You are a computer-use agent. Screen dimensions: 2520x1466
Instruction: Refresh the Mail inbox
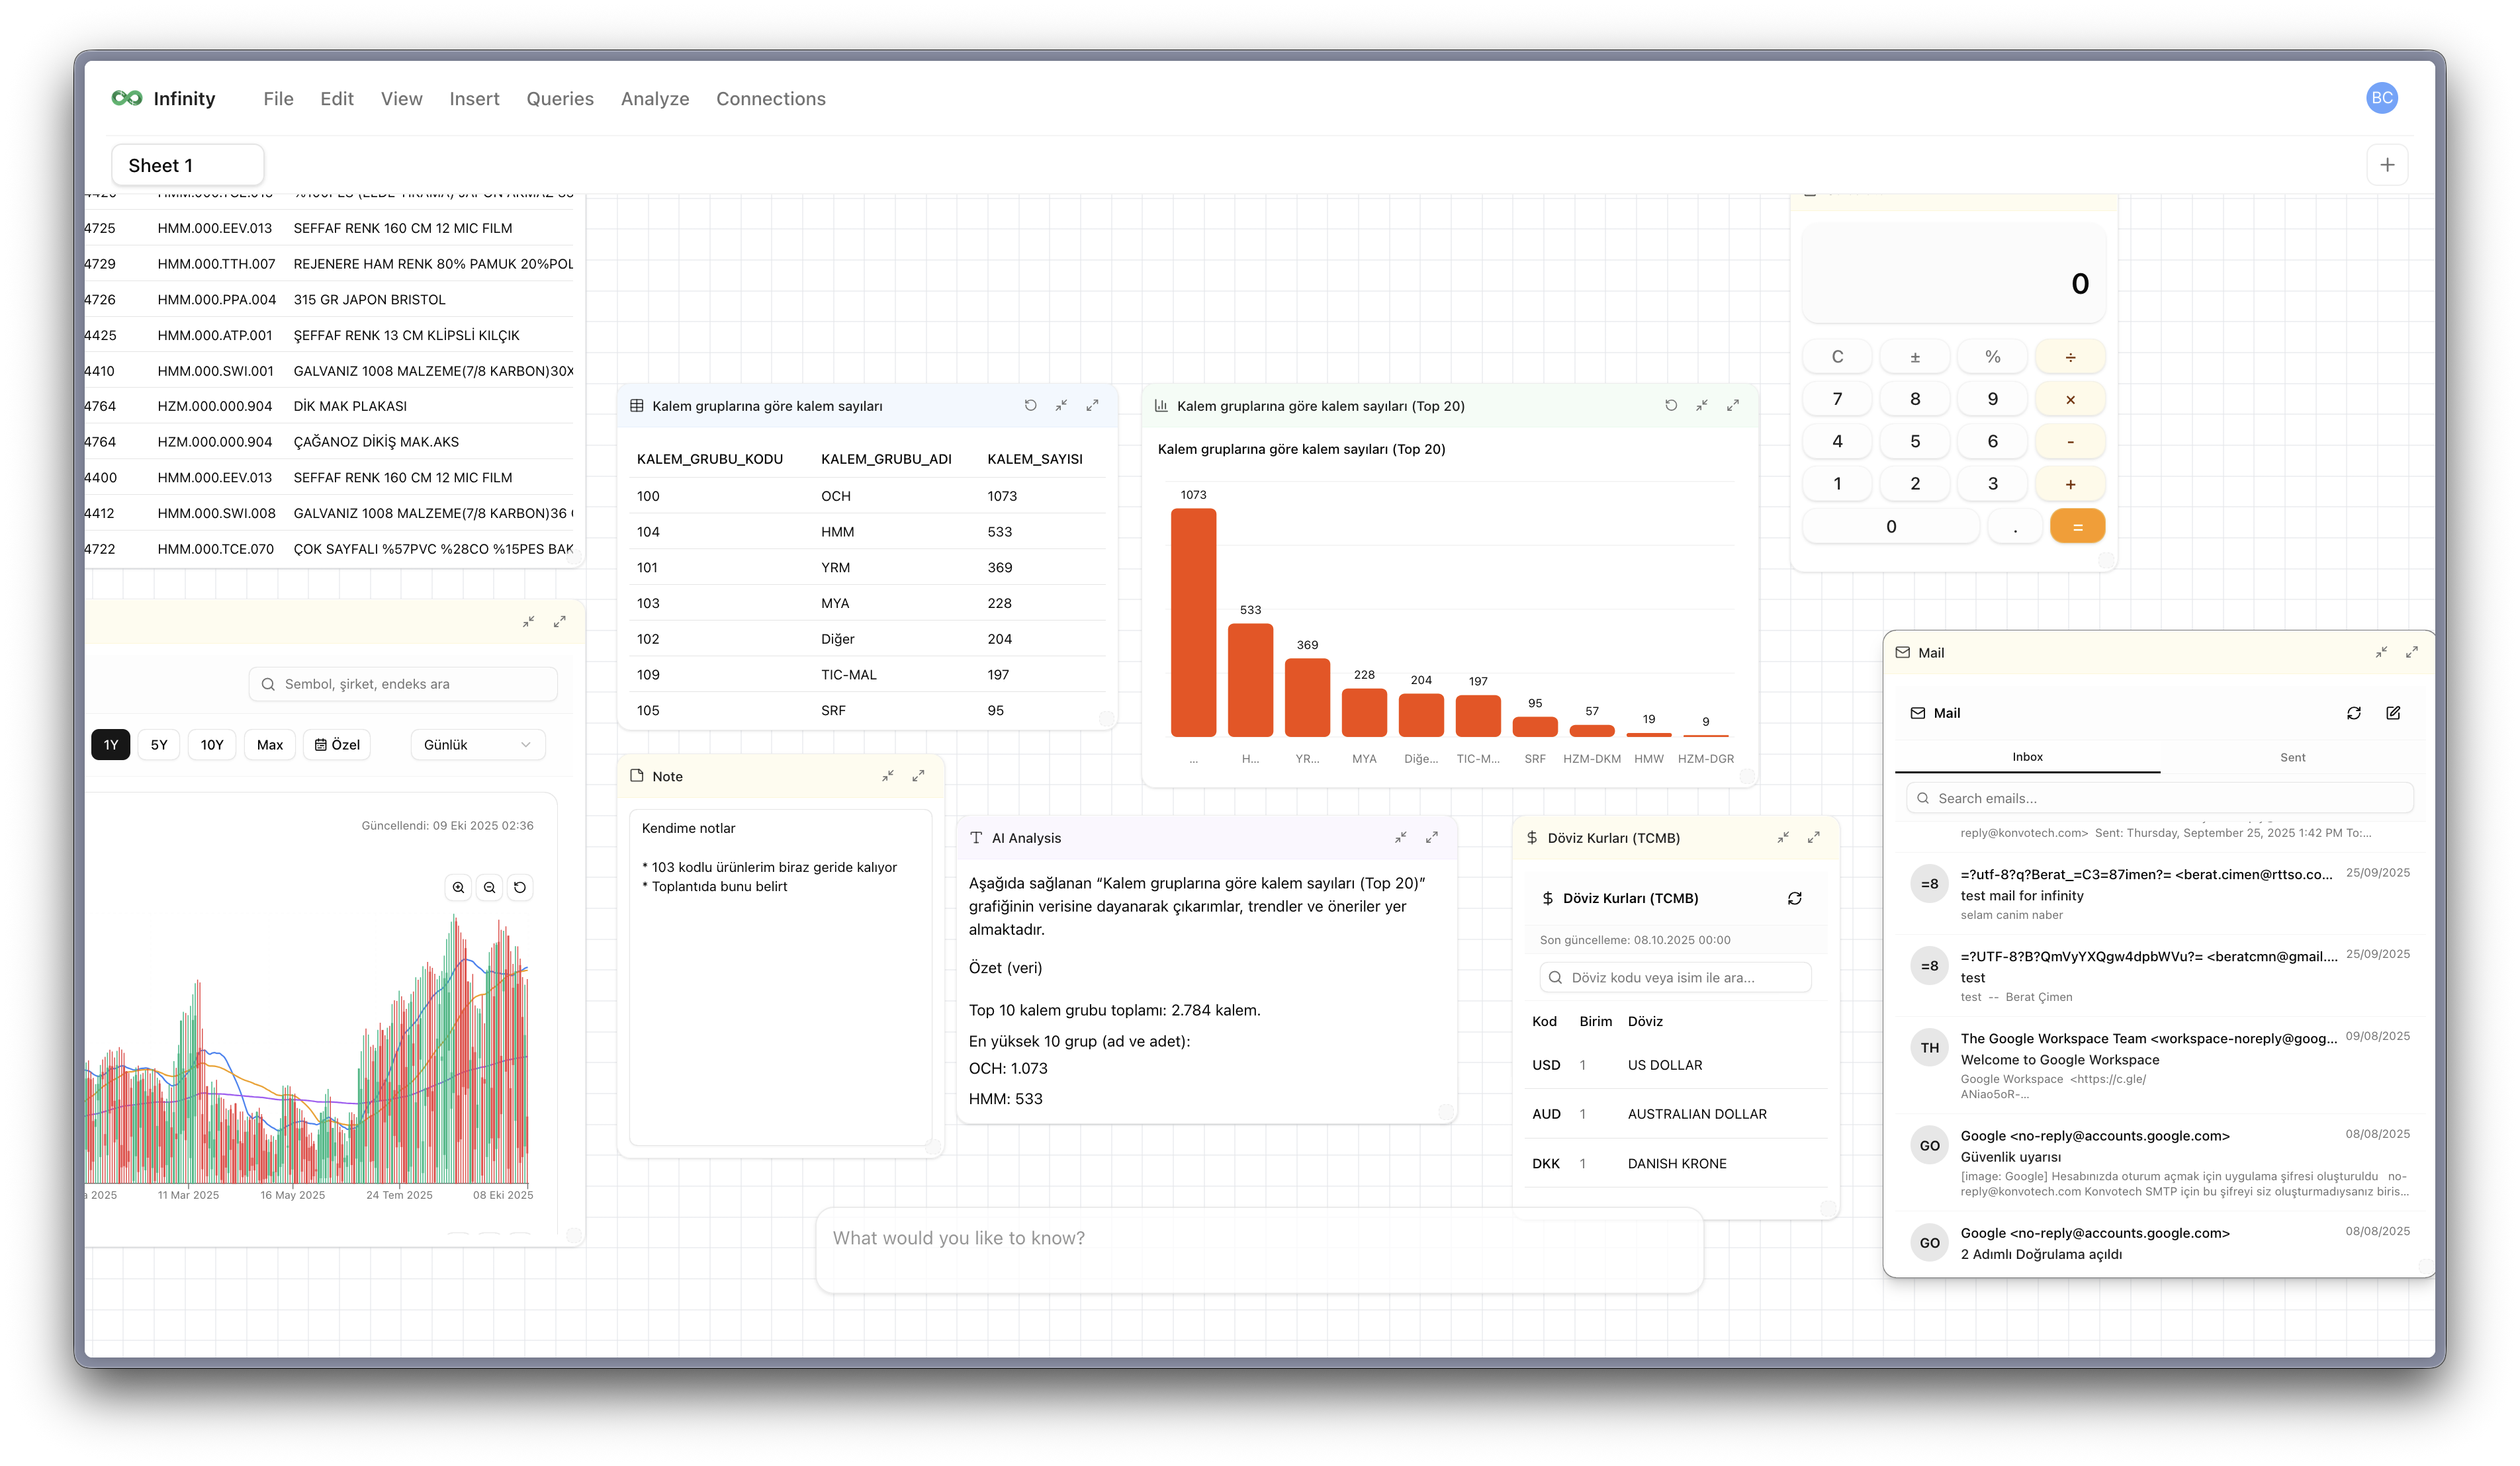(x=2353, y=713)
